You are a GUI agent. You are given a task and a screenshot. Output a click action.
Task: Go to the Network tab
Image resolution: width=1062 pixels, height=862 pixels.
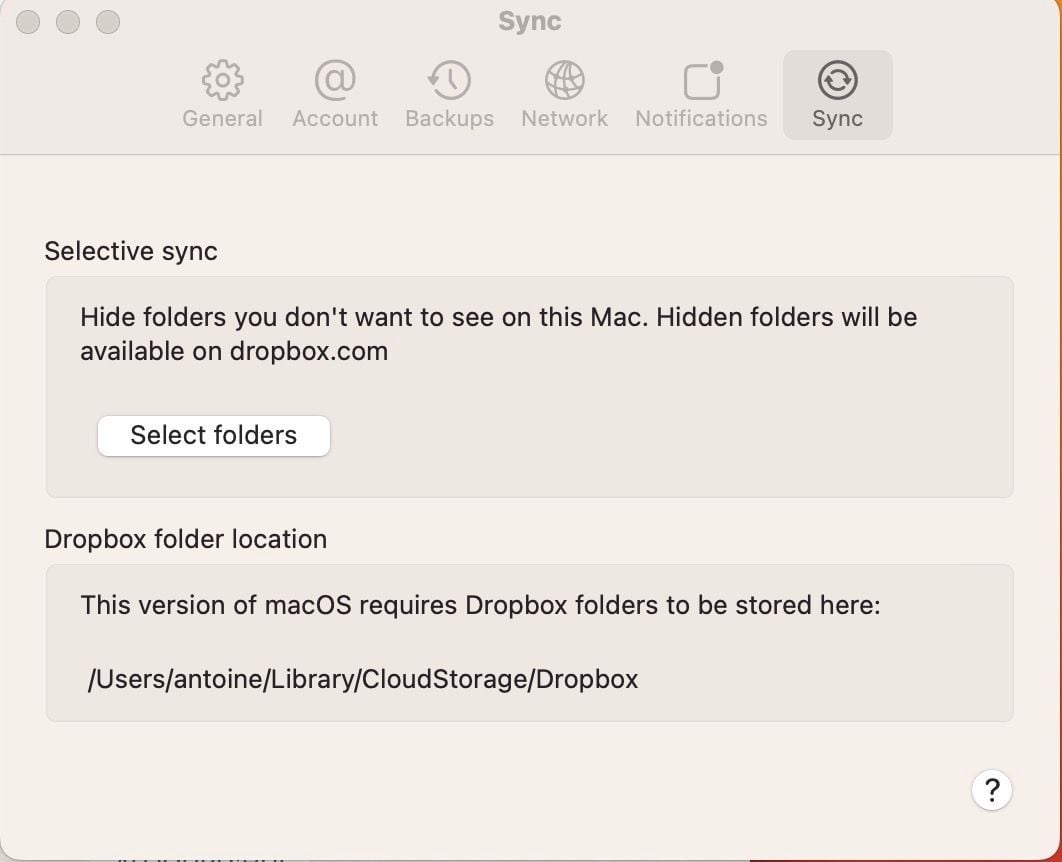point(564,95)
